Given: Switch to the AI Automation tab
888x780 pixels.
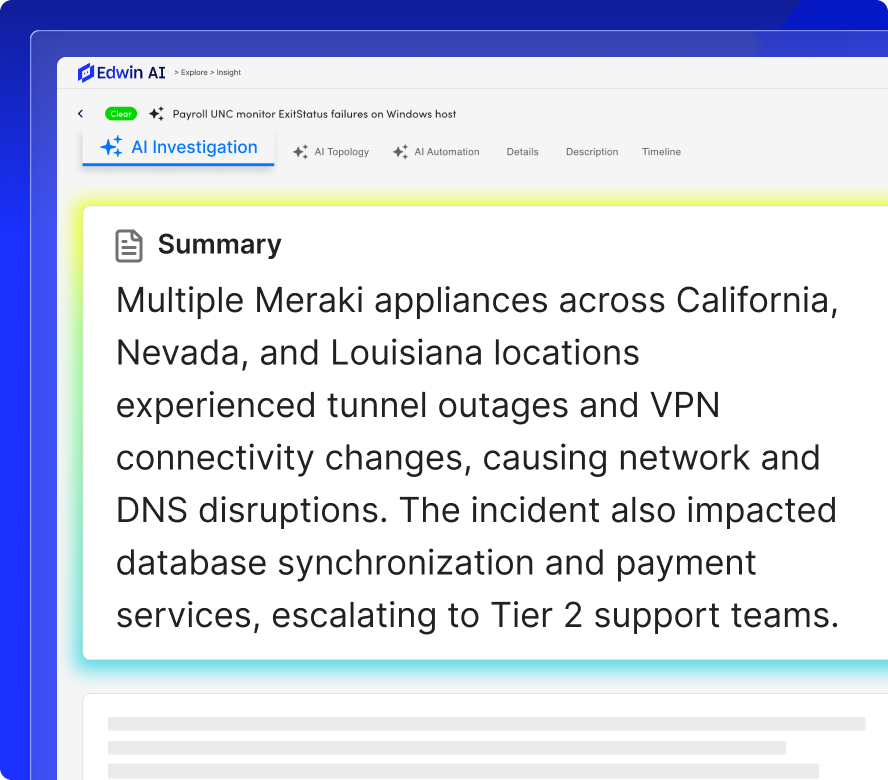Looking at the screenshot, I should (436, 152).
